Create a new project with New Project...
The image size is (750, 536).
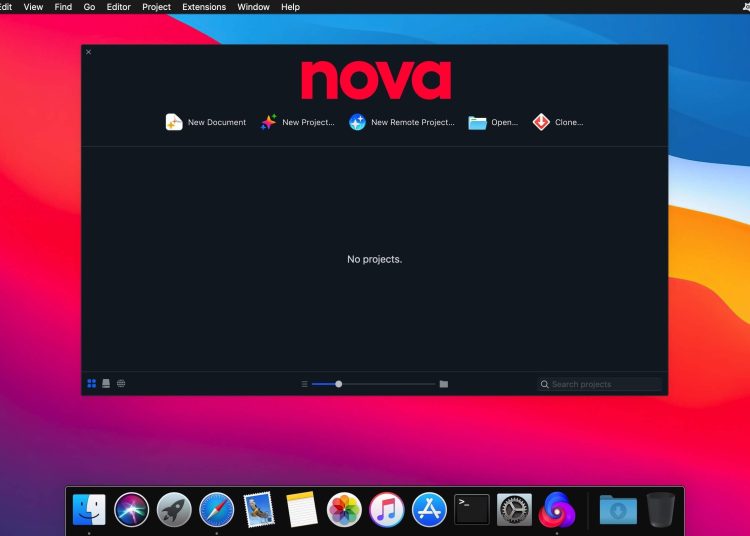(x=268, y=122)
